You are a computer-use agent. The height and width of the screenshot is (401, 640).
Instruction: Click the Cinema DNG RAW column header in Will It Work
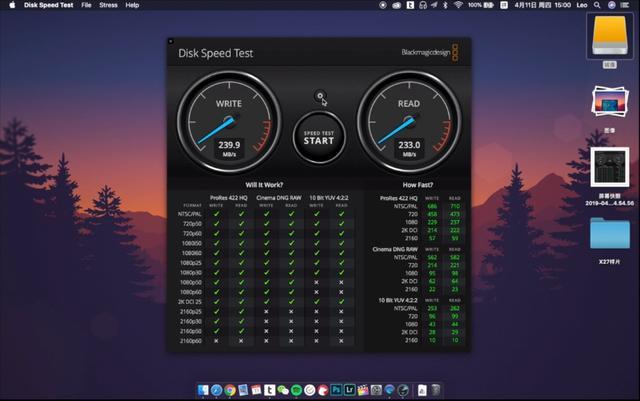279,198
